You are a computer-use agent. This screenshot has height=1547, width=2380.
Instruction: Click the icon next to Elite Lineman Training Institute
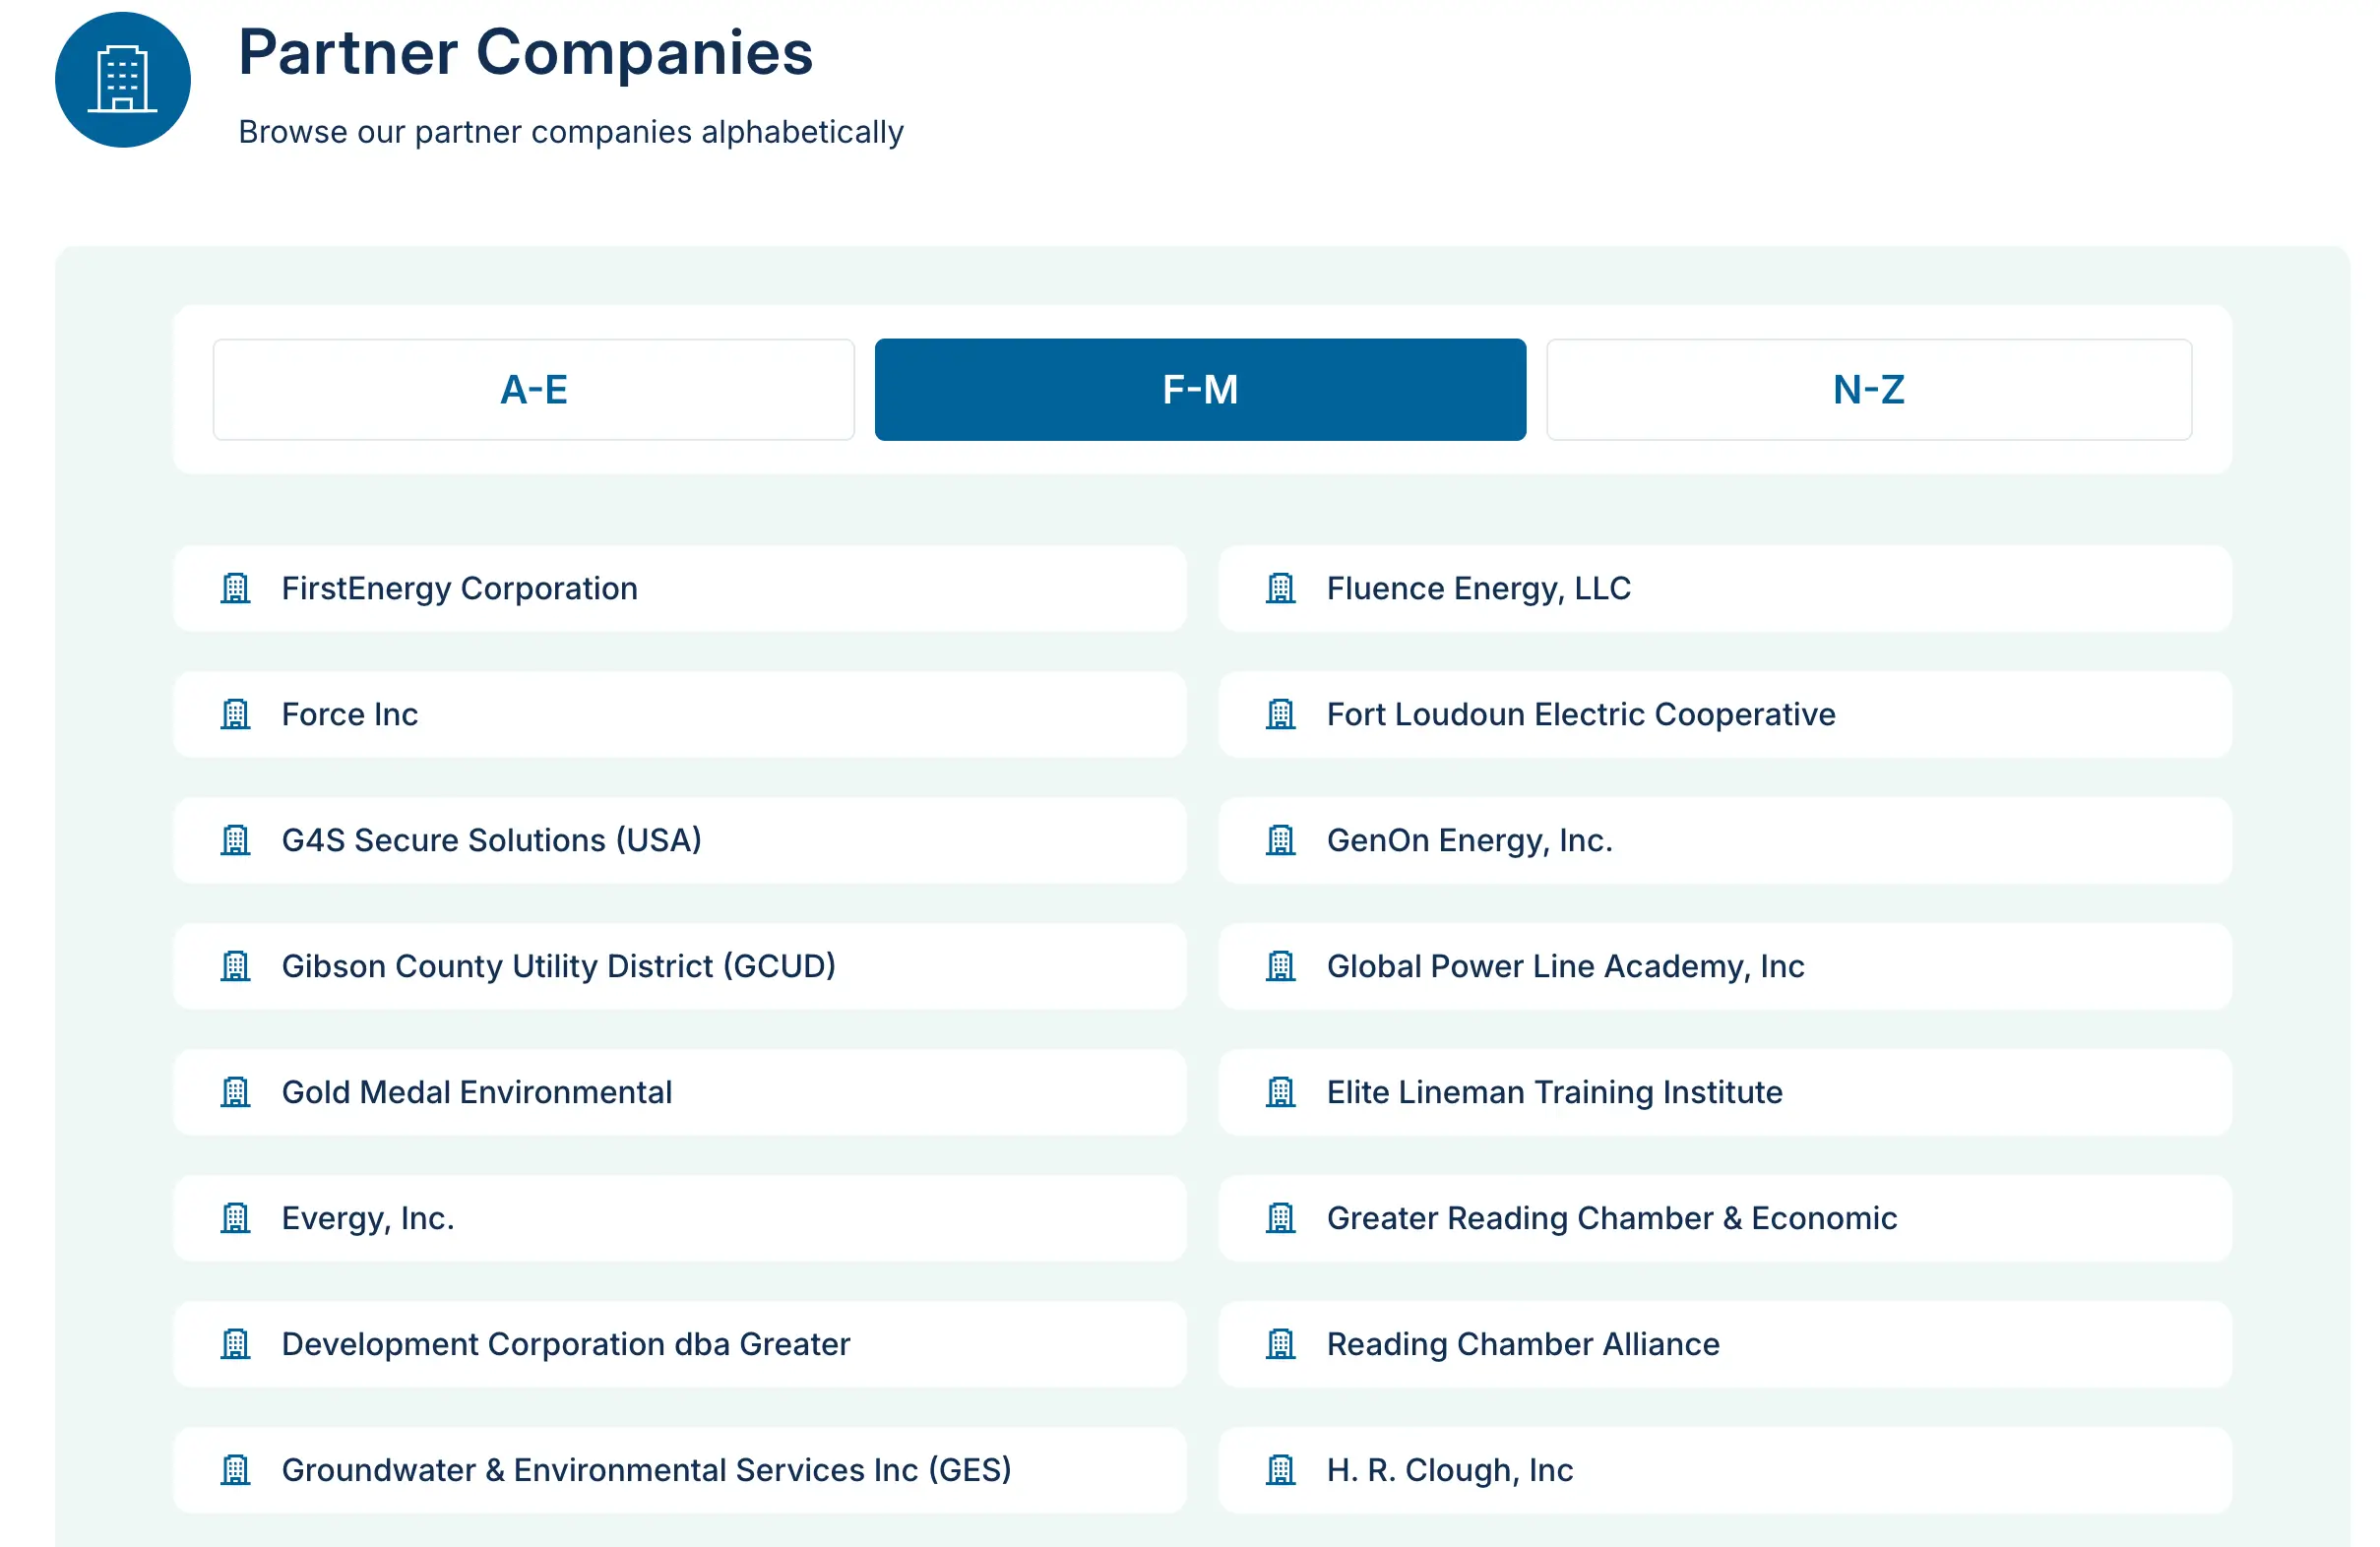coord(1280,1092)
